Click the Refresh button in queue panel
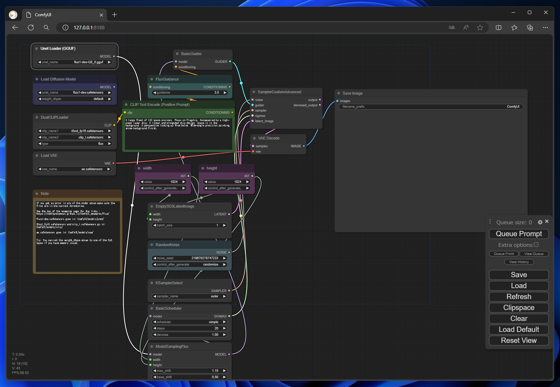This screenshot has height=387, width=560. [x=519, y=297]
